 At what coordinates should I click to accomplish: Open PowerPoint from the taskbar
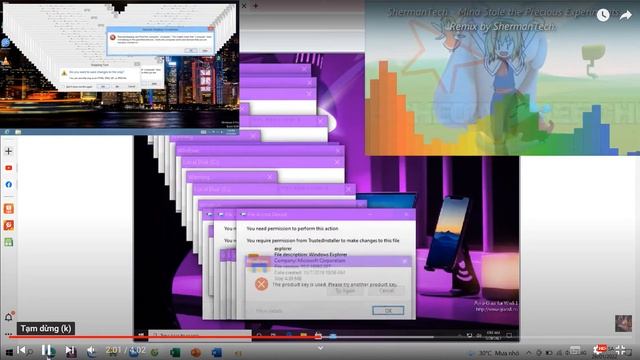coord(196,352)
